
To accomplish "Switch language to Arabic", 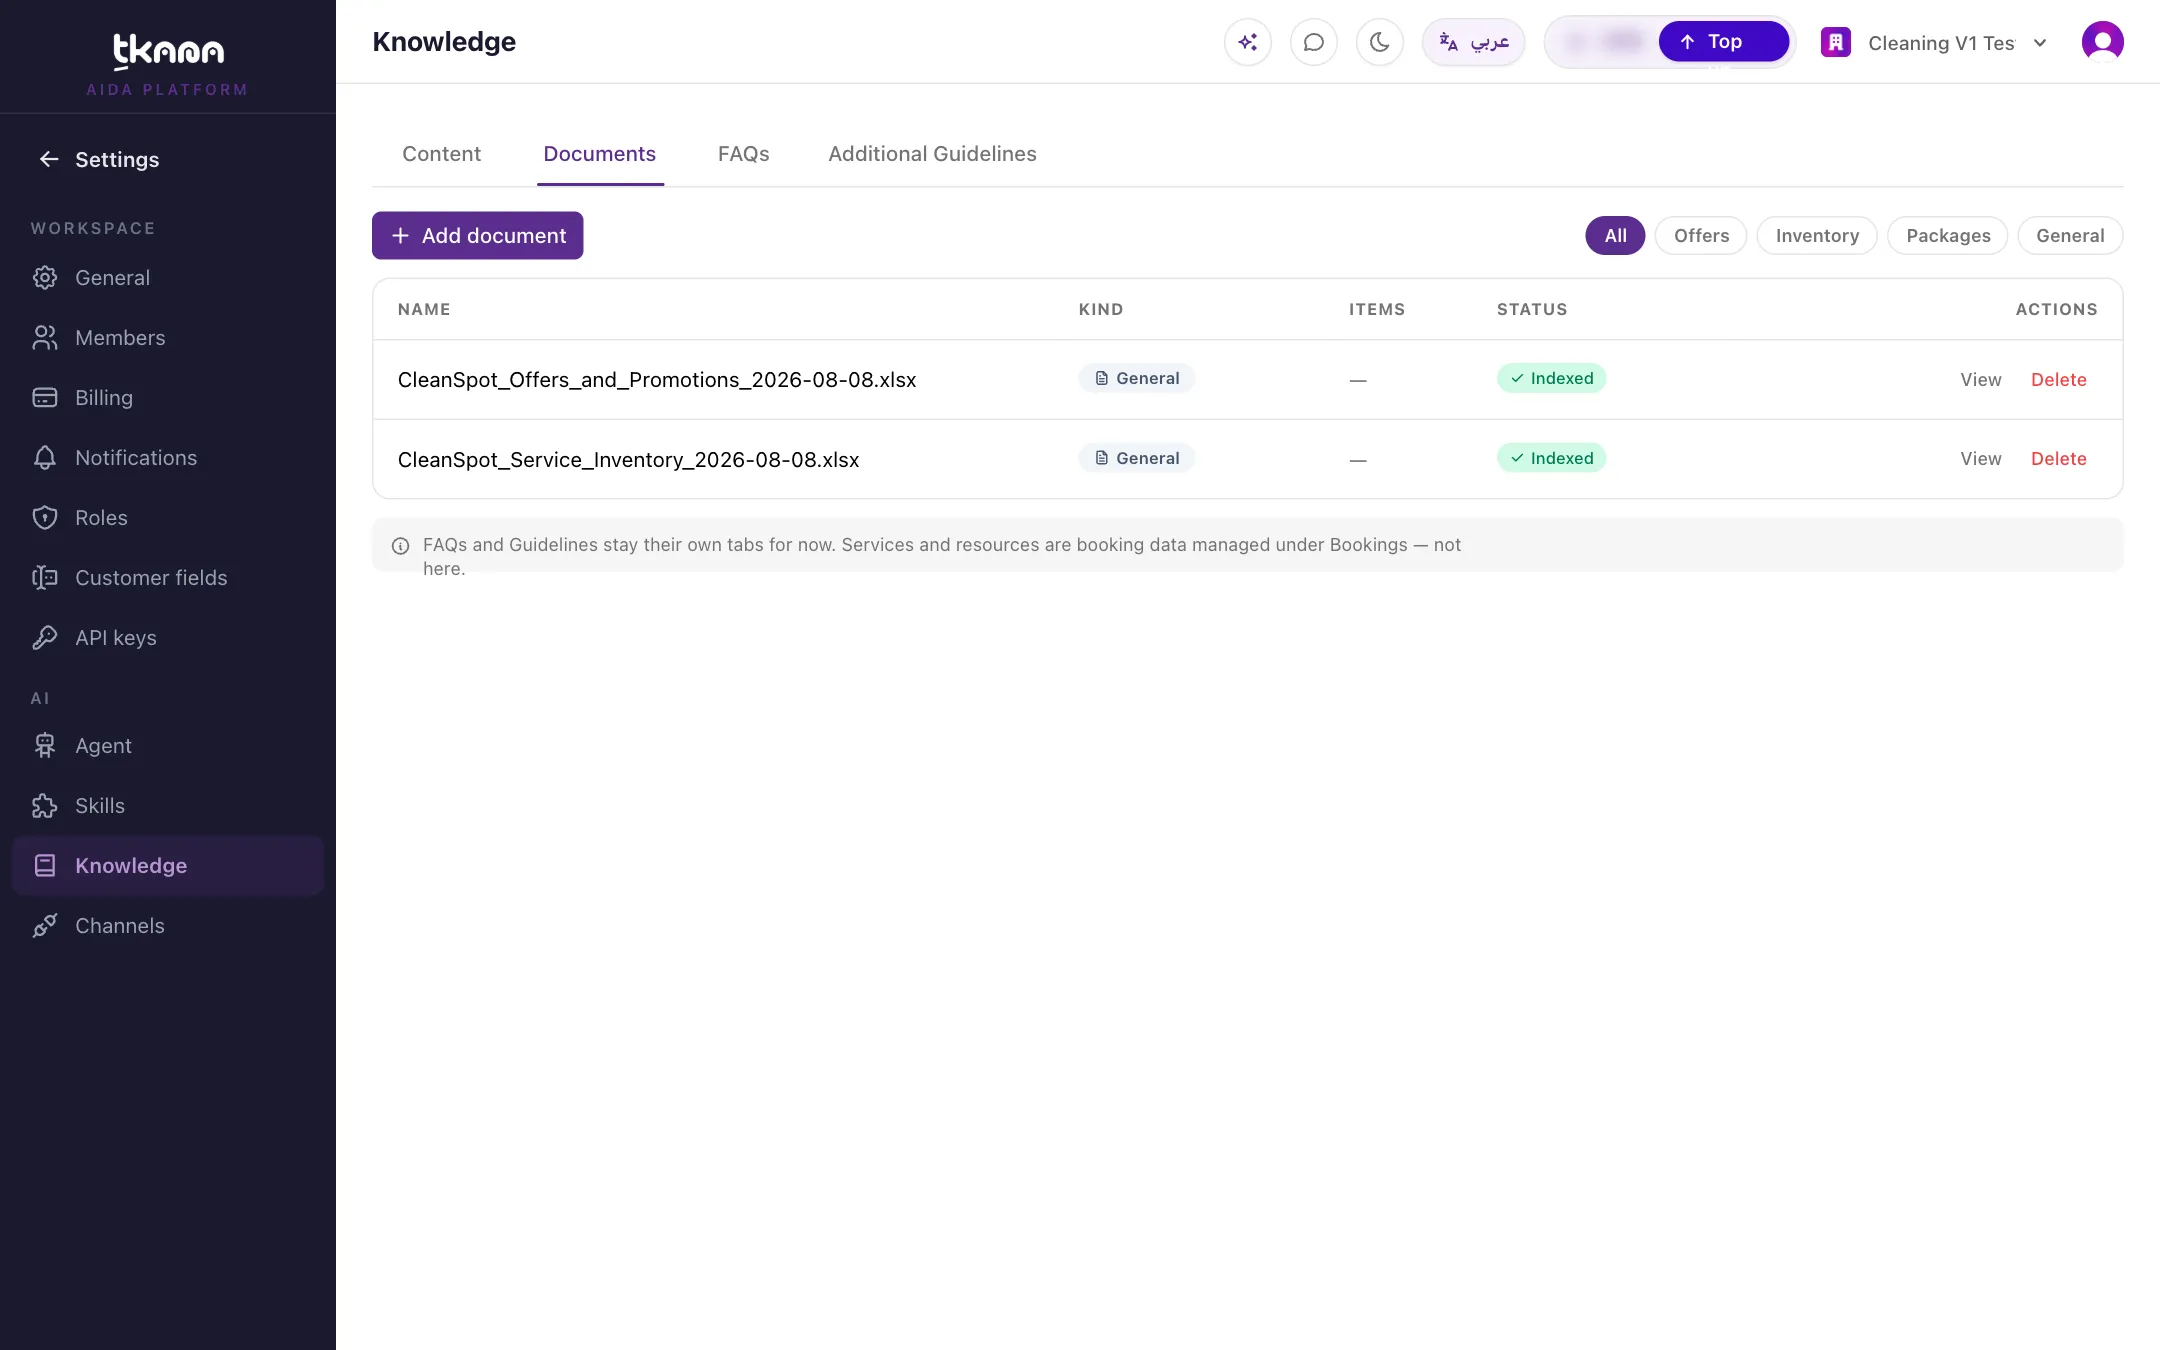I will pos(1473,42).
